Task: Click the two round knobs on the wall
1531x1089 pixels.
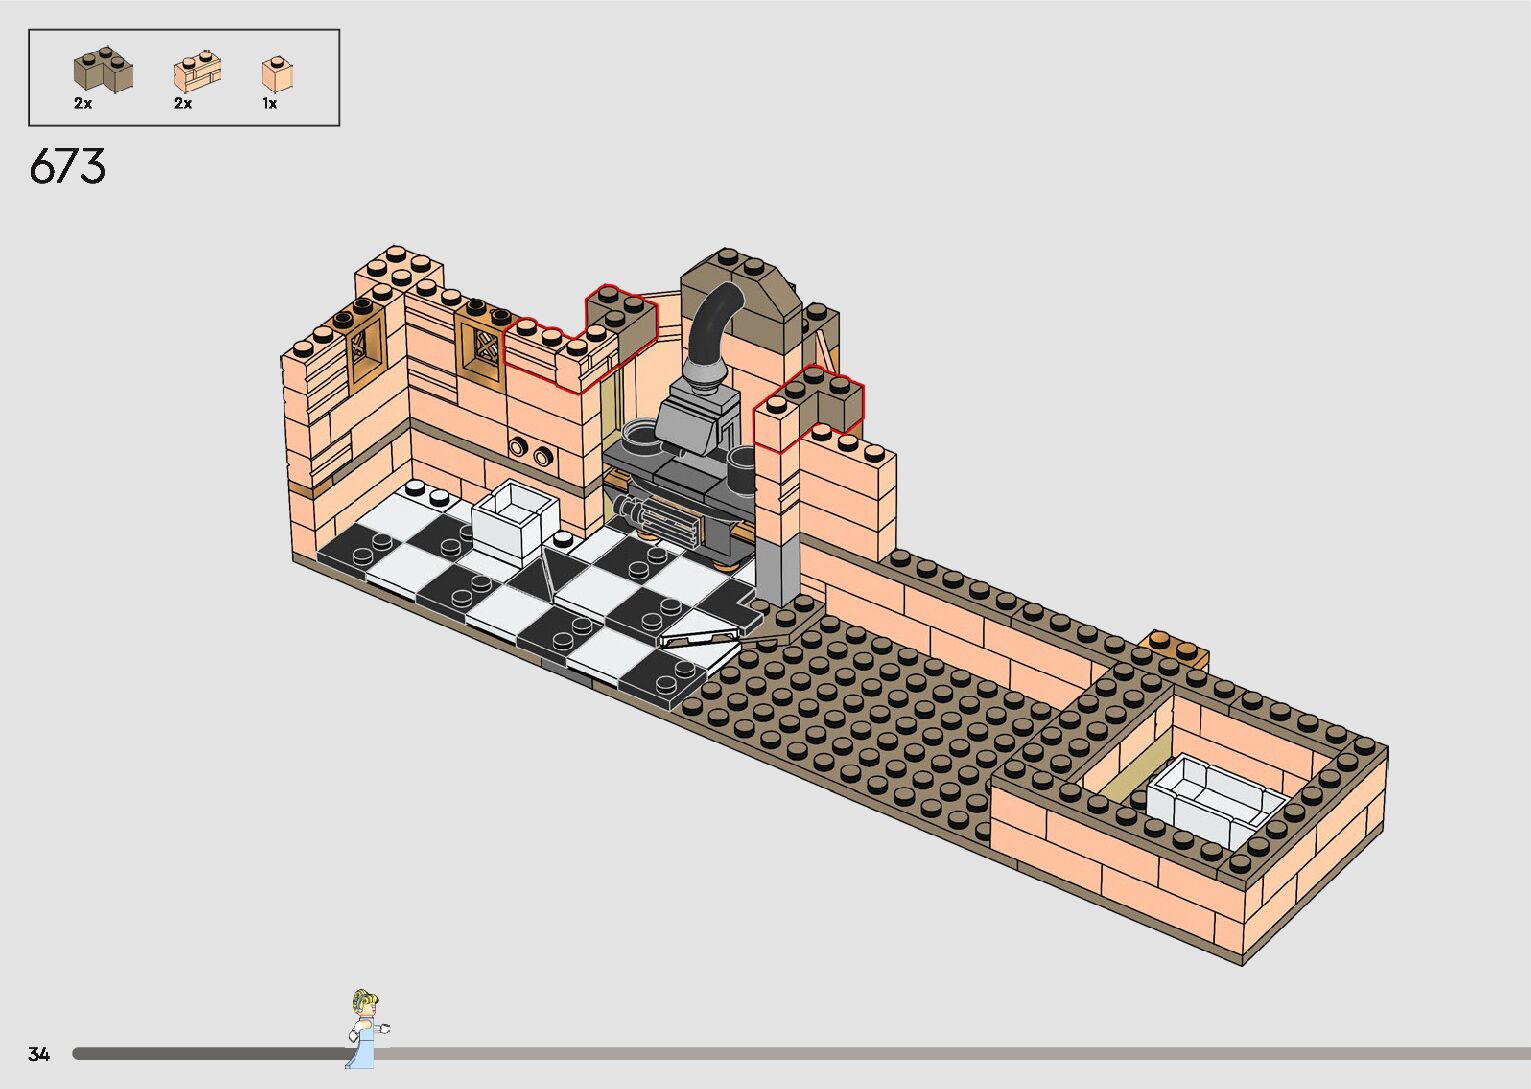Action: 530,451
